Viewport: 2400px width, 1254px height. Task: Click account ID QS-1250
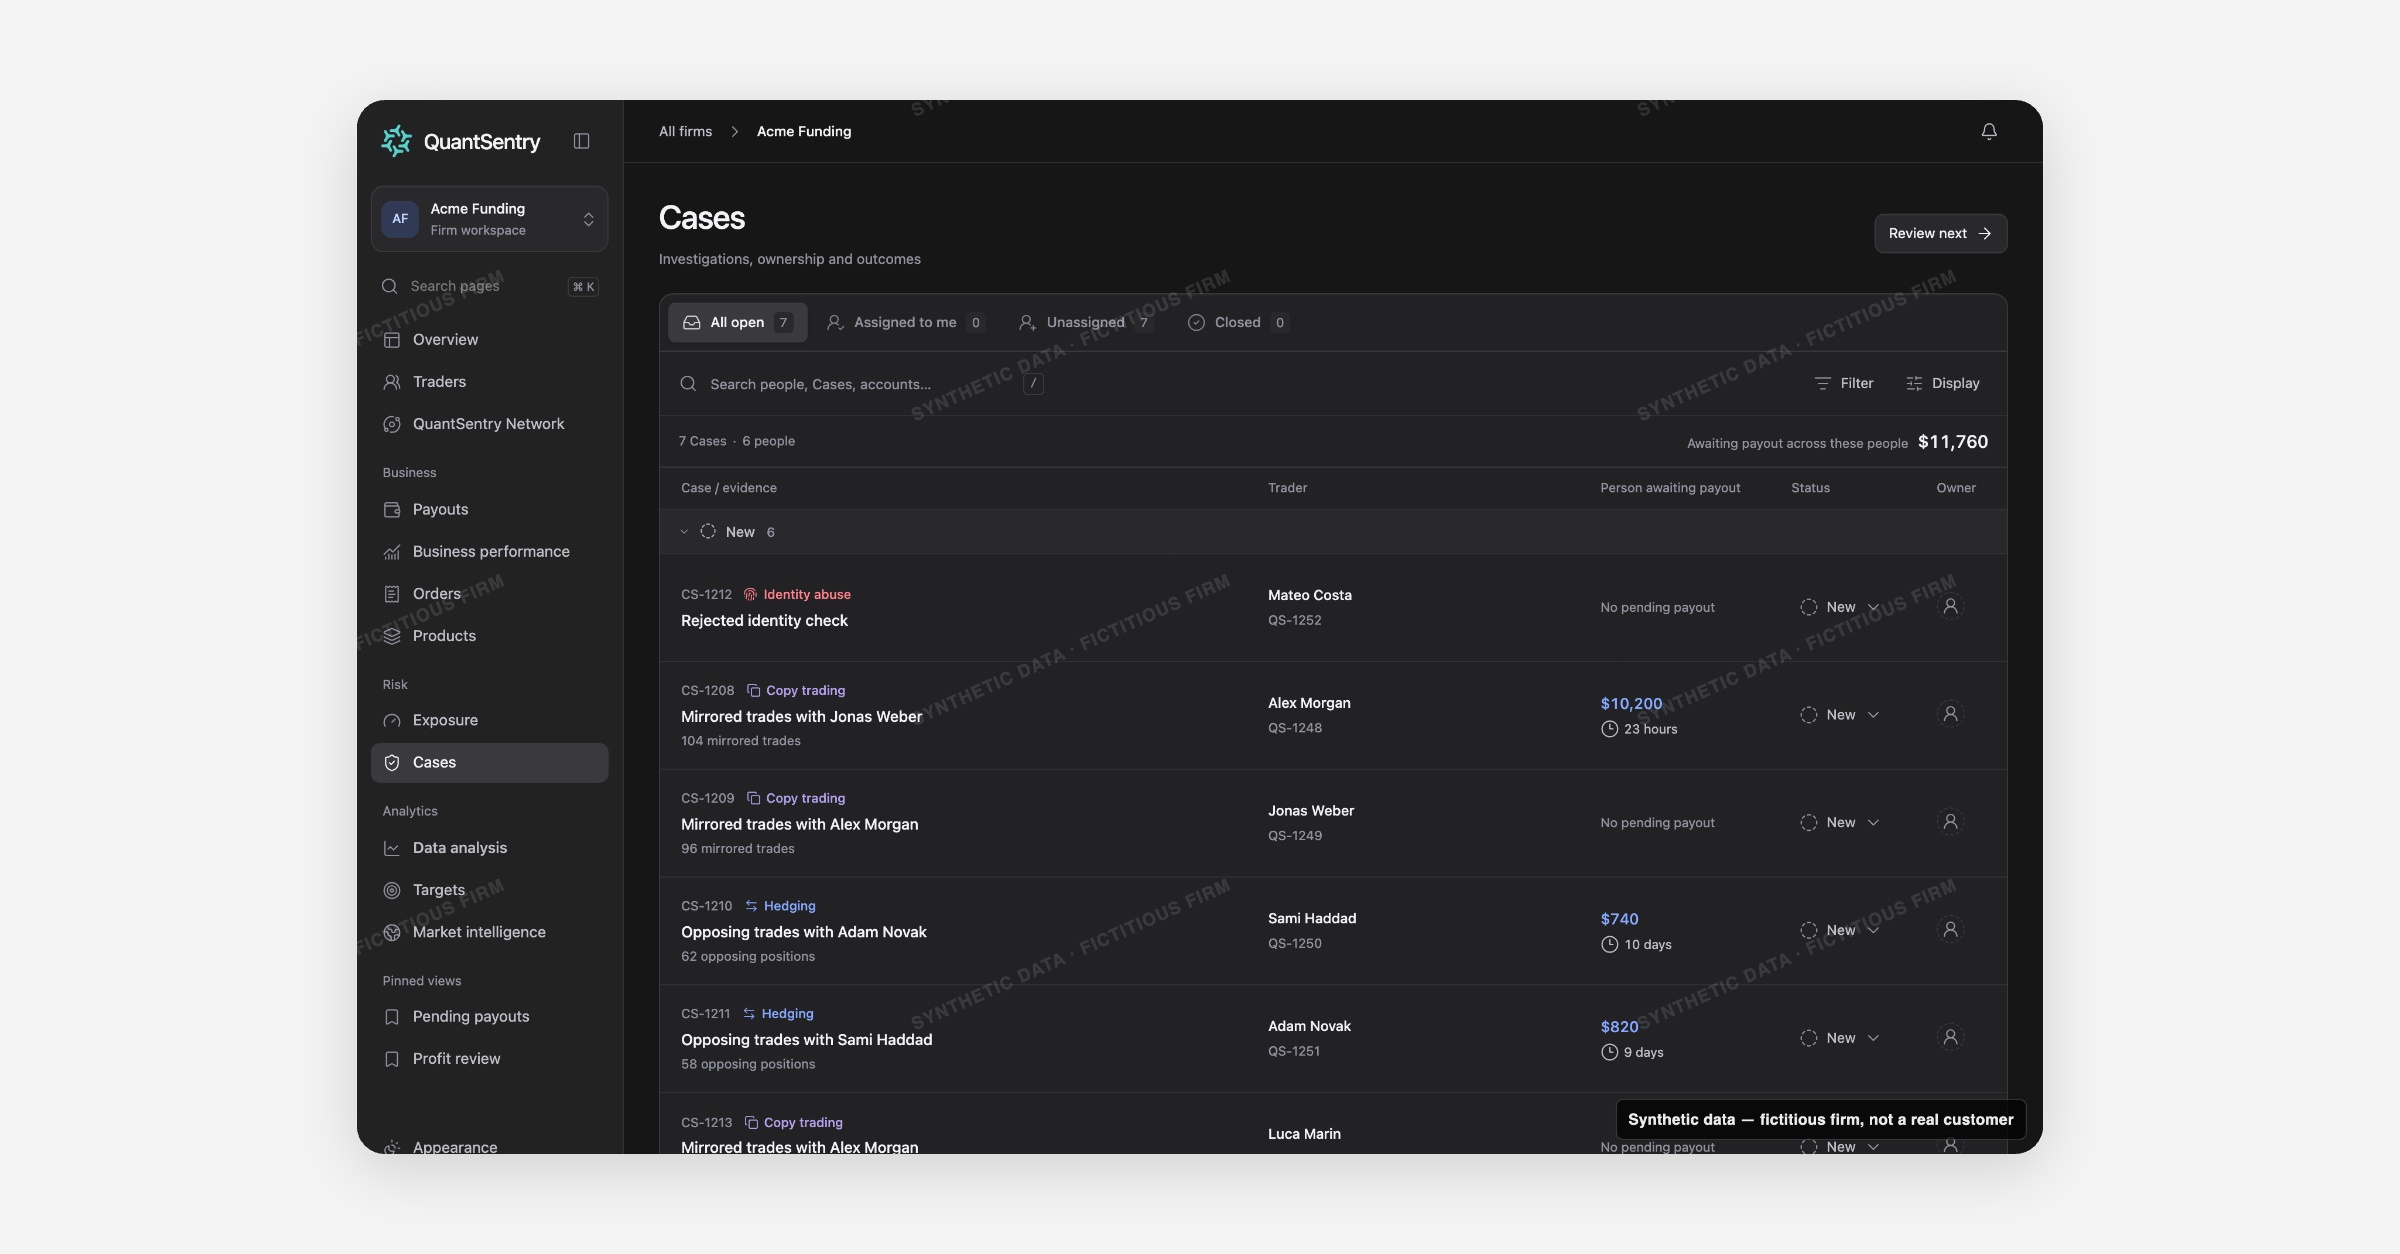pos(1295,943)
